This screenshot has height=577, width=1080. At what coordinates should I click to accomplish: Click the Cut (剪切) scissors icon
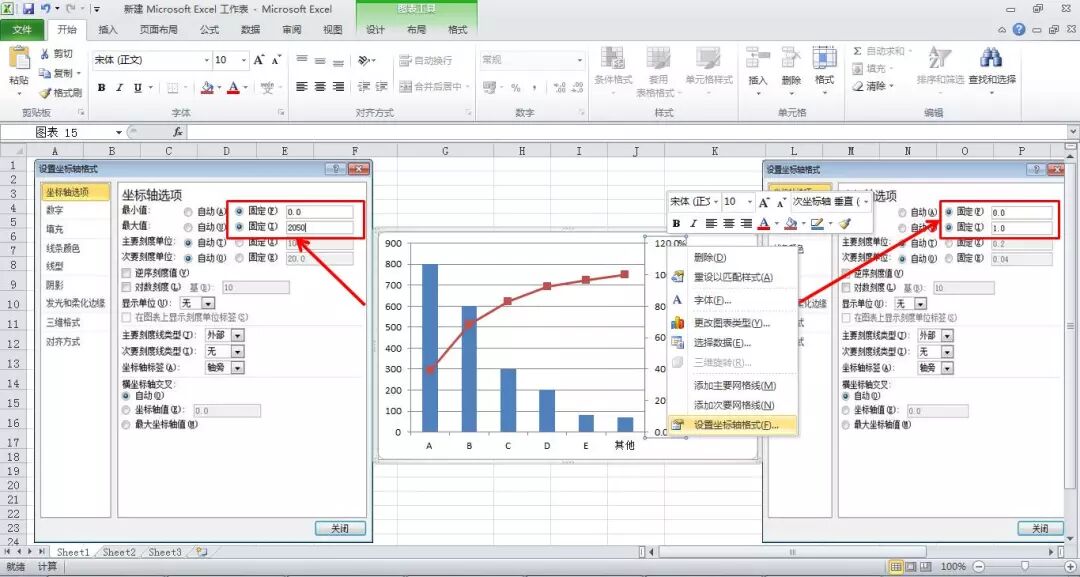pos(45,54)
